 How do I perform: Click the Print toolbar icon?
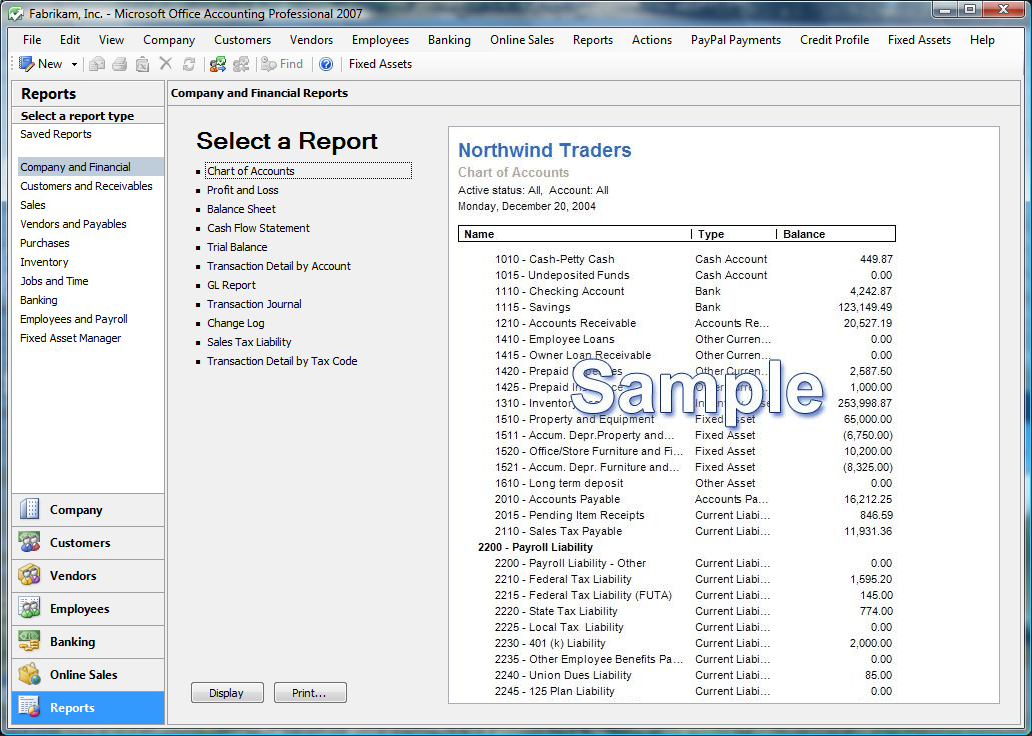[x=120, y=64]
